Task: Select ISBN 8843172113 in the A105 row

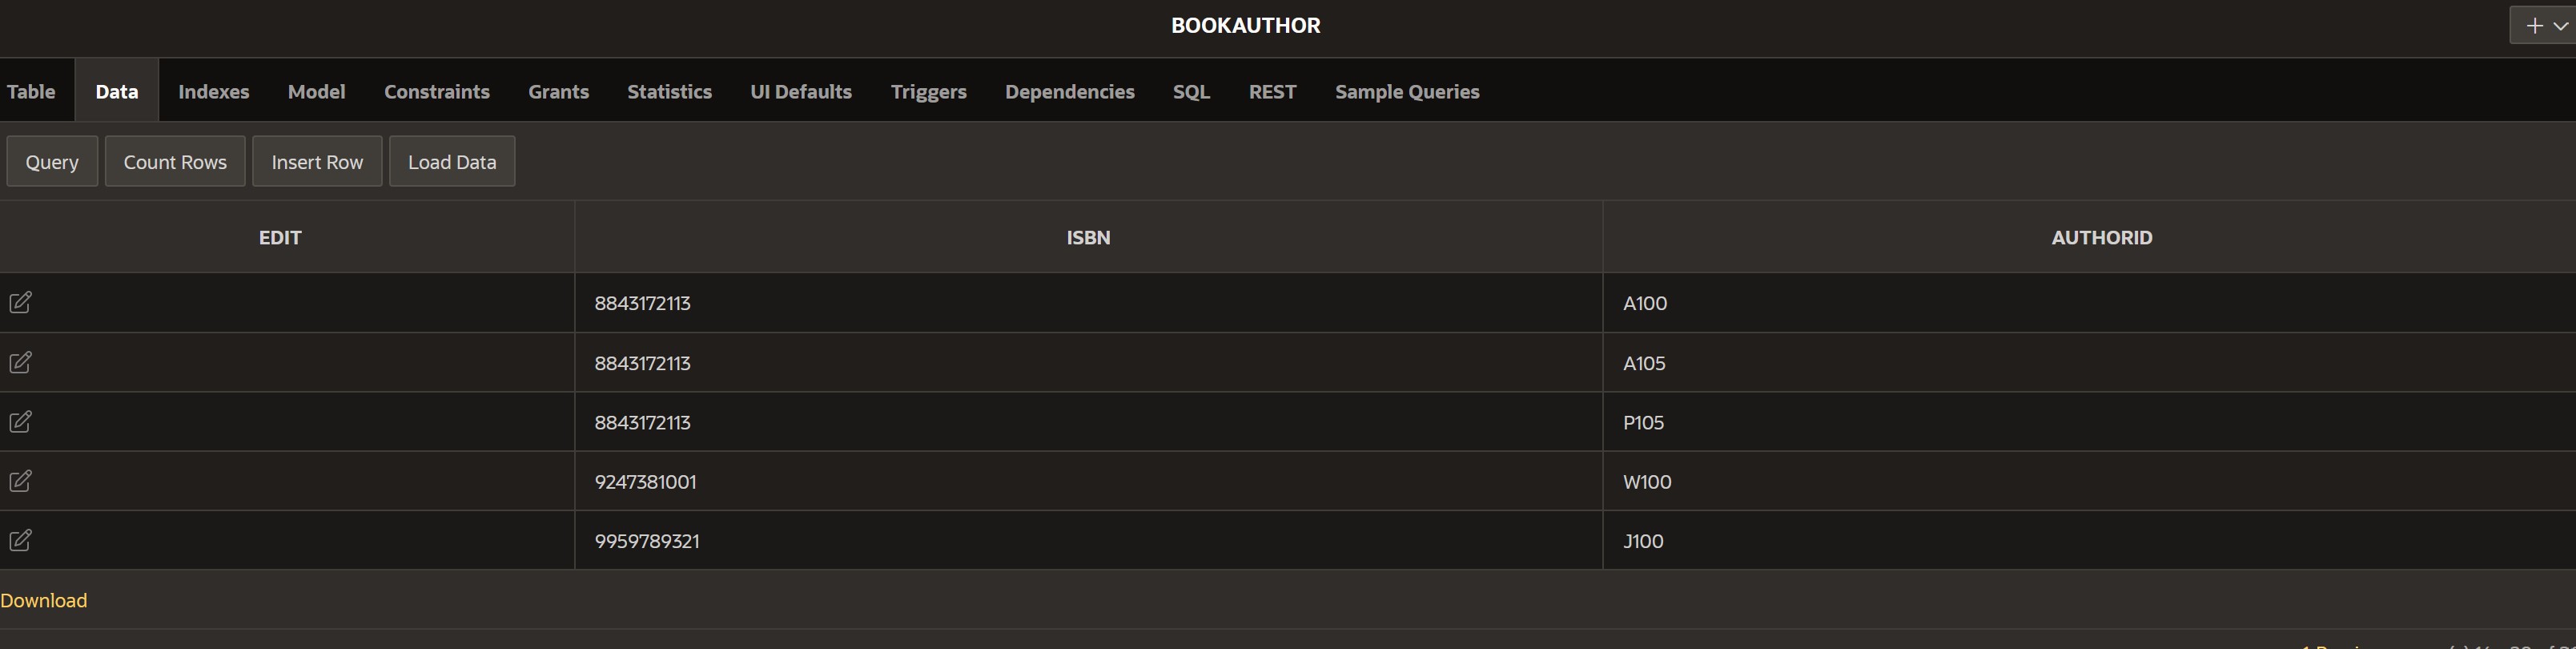Action: (1088, 362)
